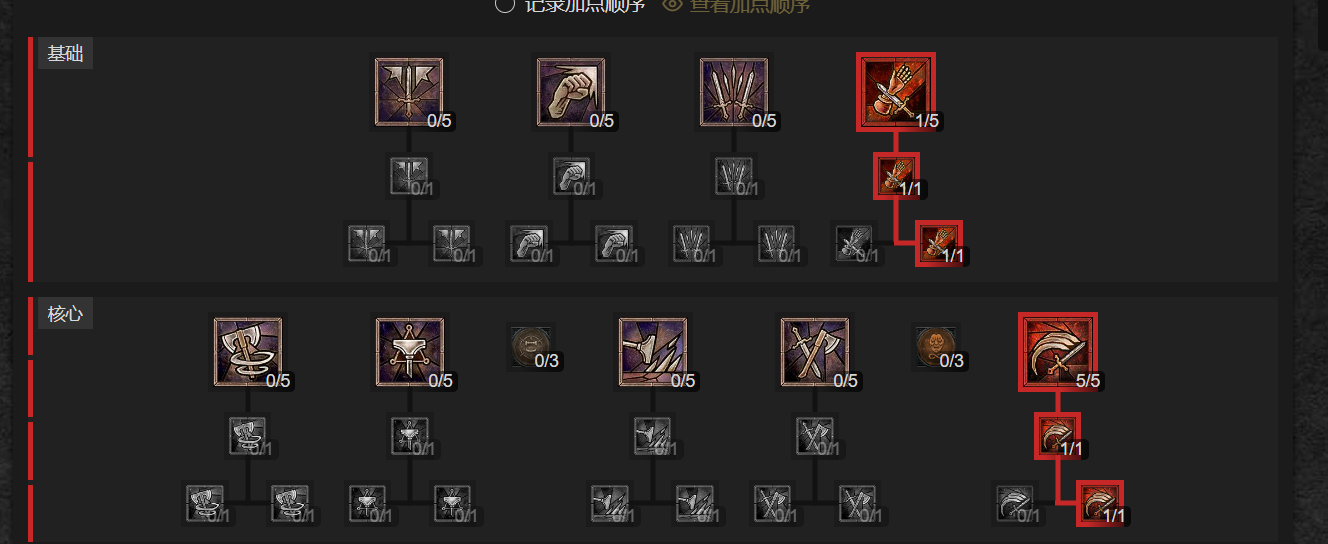
Task: Select the hanging hammer skill in 核心 row
Action: click(x=409, y=352)
